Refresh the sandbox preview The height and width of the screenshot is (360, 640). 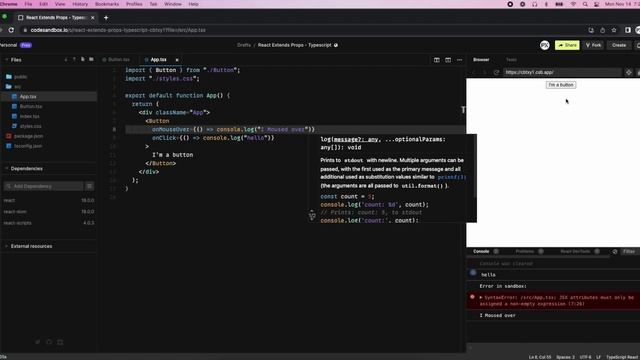coord(496,72)
